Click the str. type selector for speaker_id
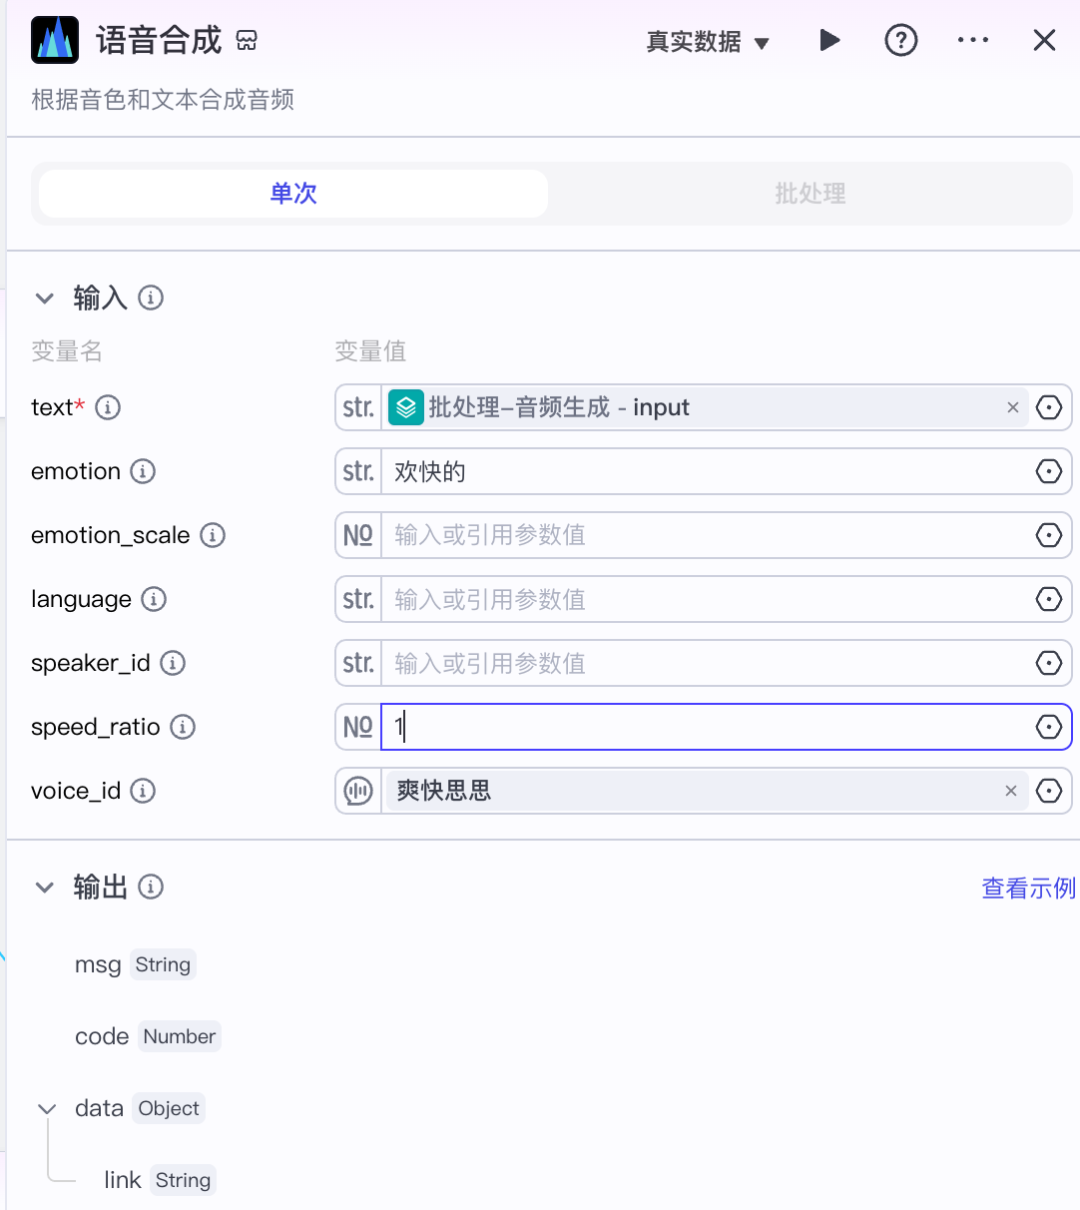This screenshot has height=1210, width=1080. point(358,663)
